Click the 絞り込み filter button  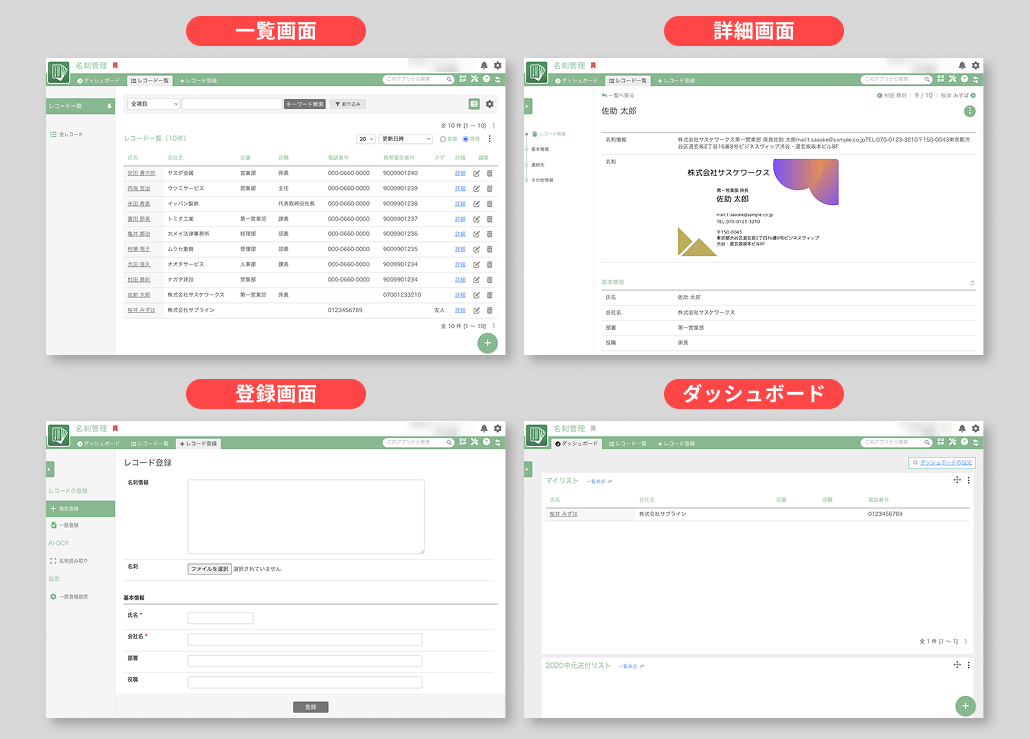click(x=348, y=104)
